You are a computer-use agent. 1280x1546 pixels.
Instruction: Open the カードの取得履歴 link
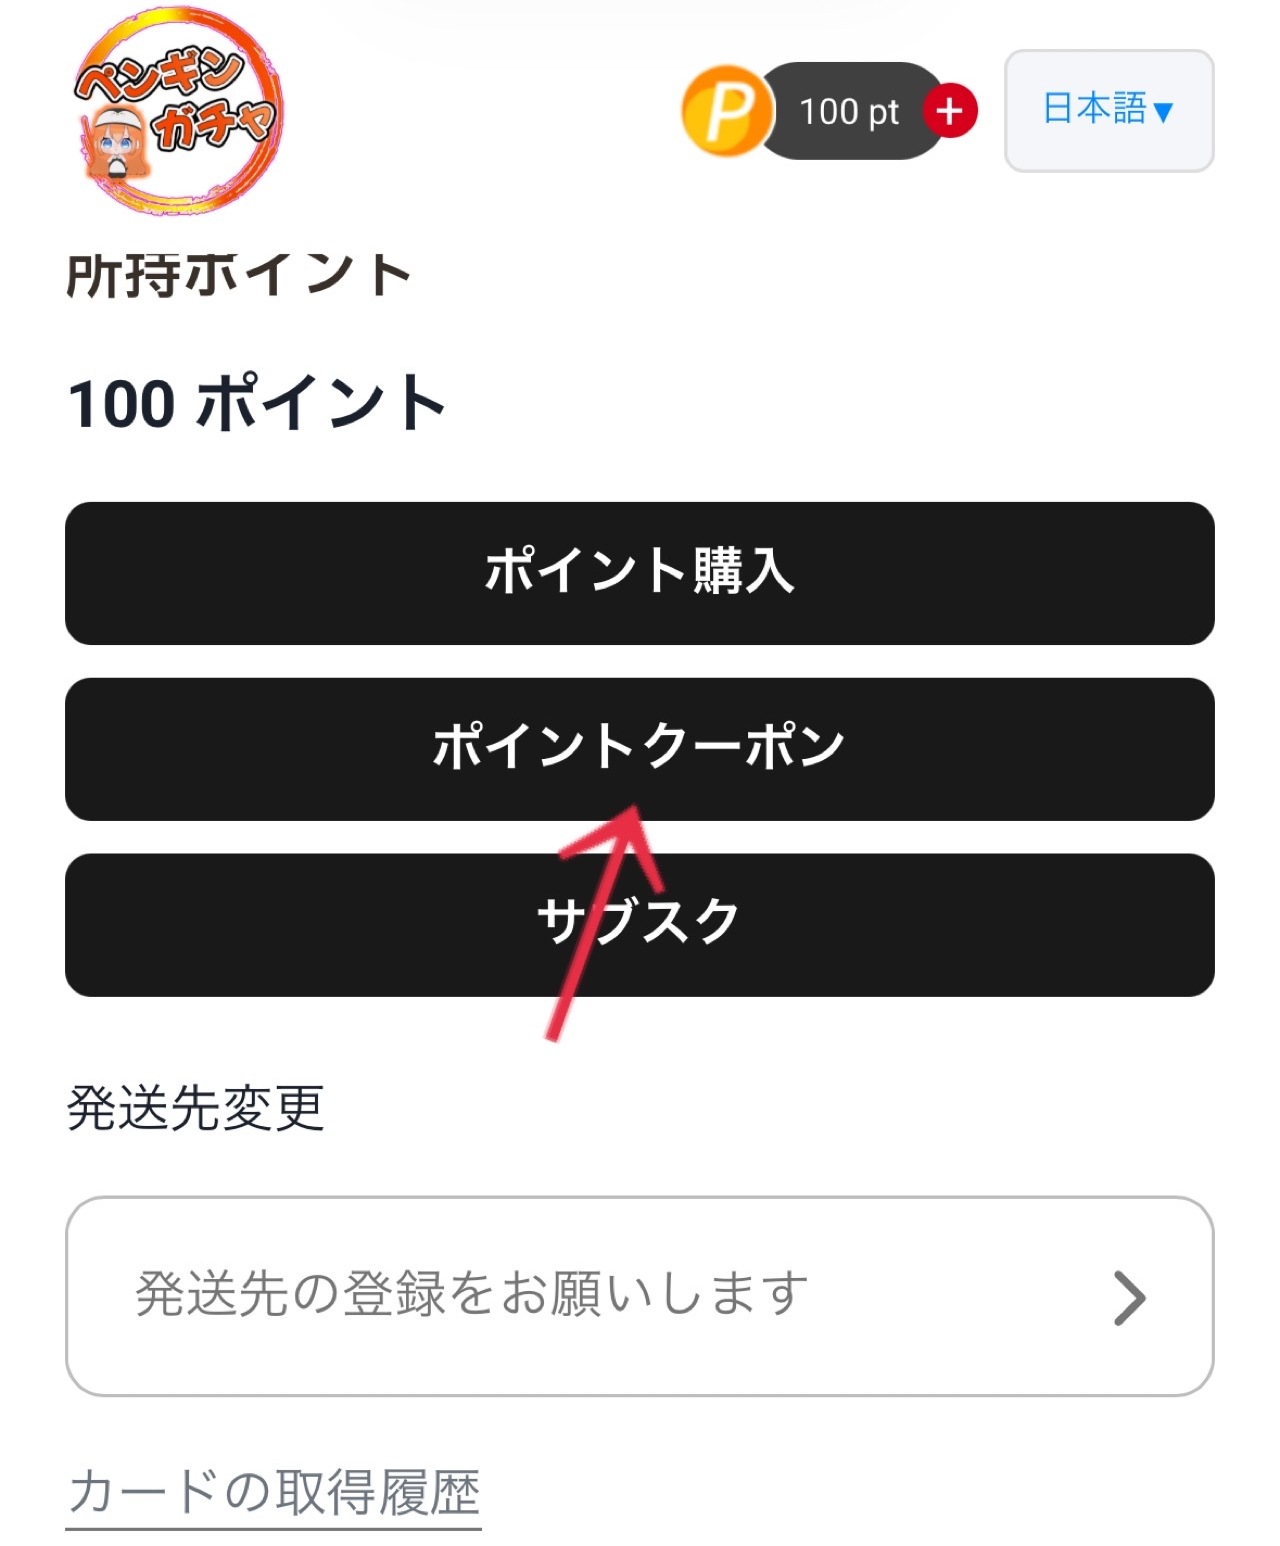tap(274, 1493)
